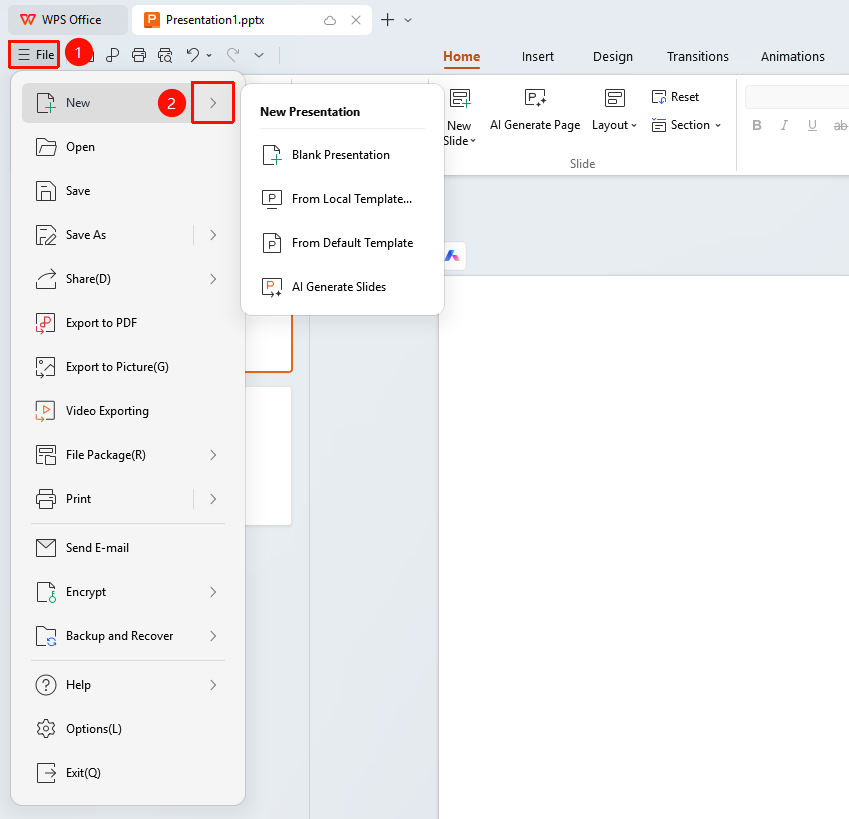
Task: Click the Print icon in quick access toolbar
Action: tap(139, 55)
